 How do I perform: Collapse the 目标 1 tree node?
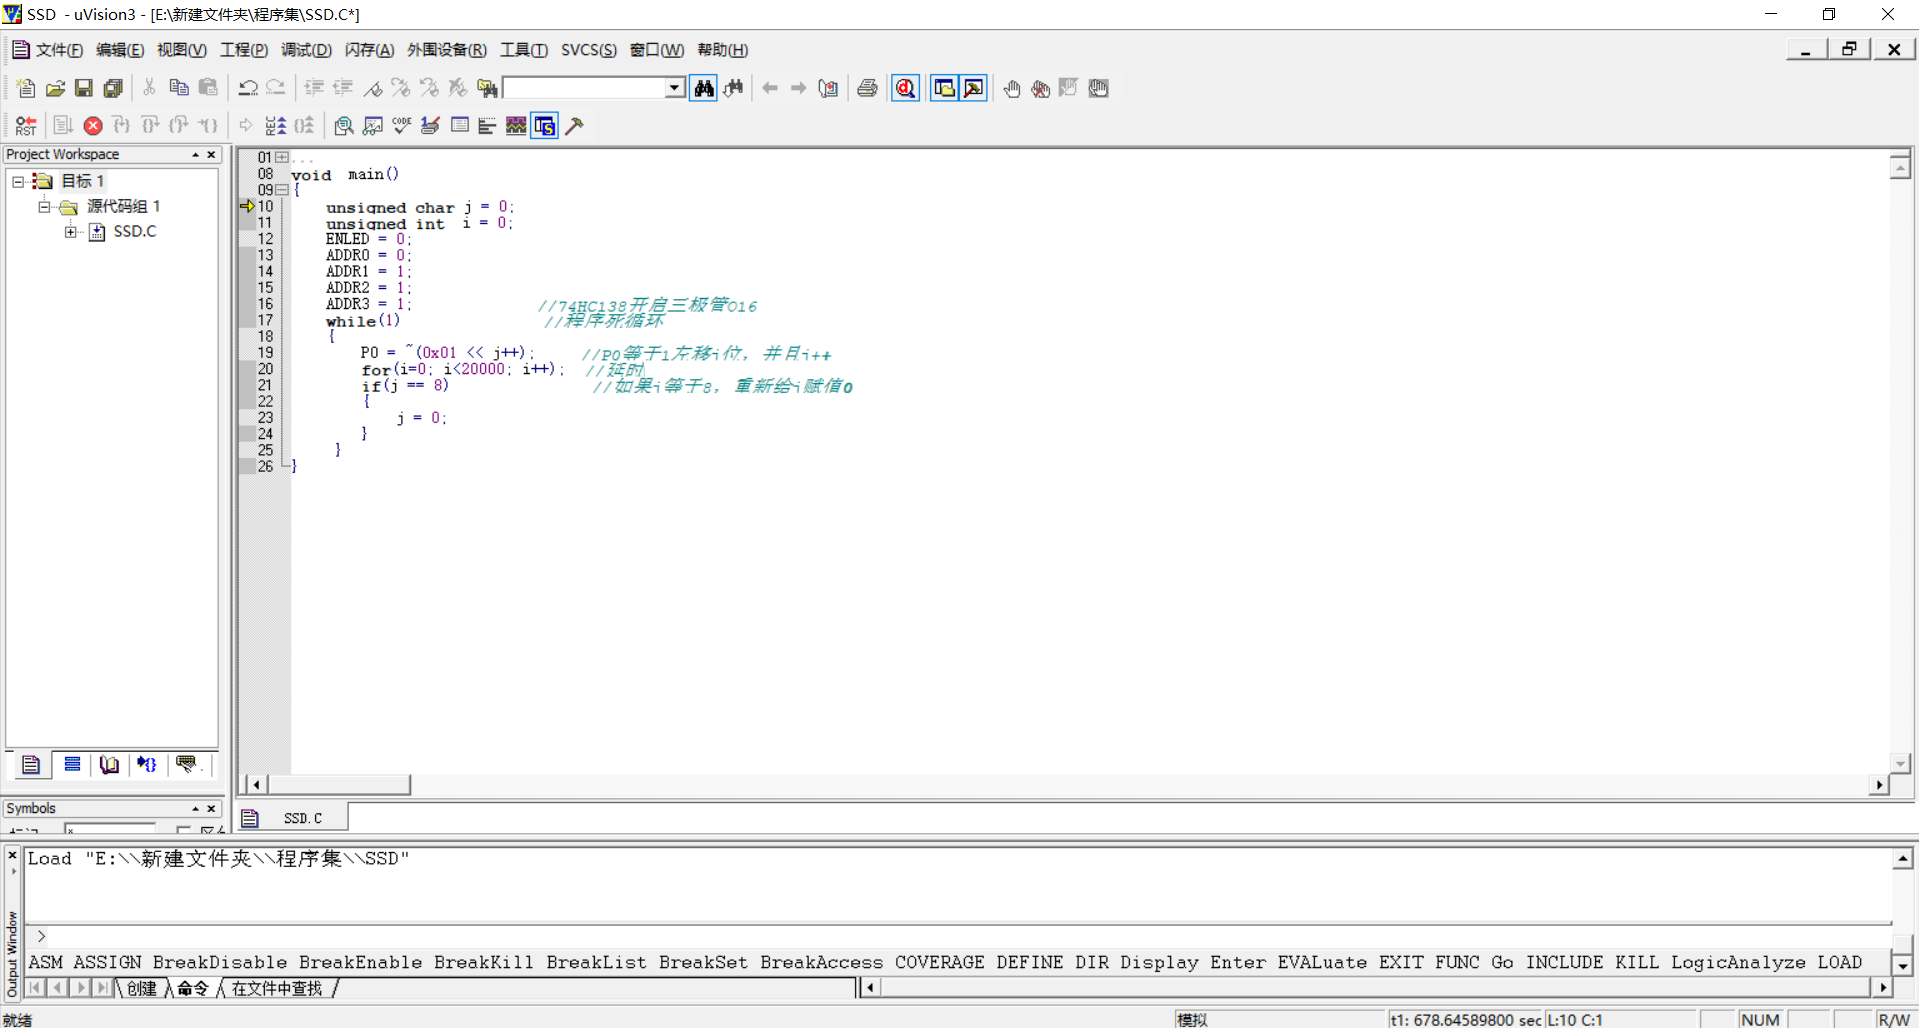18,181
